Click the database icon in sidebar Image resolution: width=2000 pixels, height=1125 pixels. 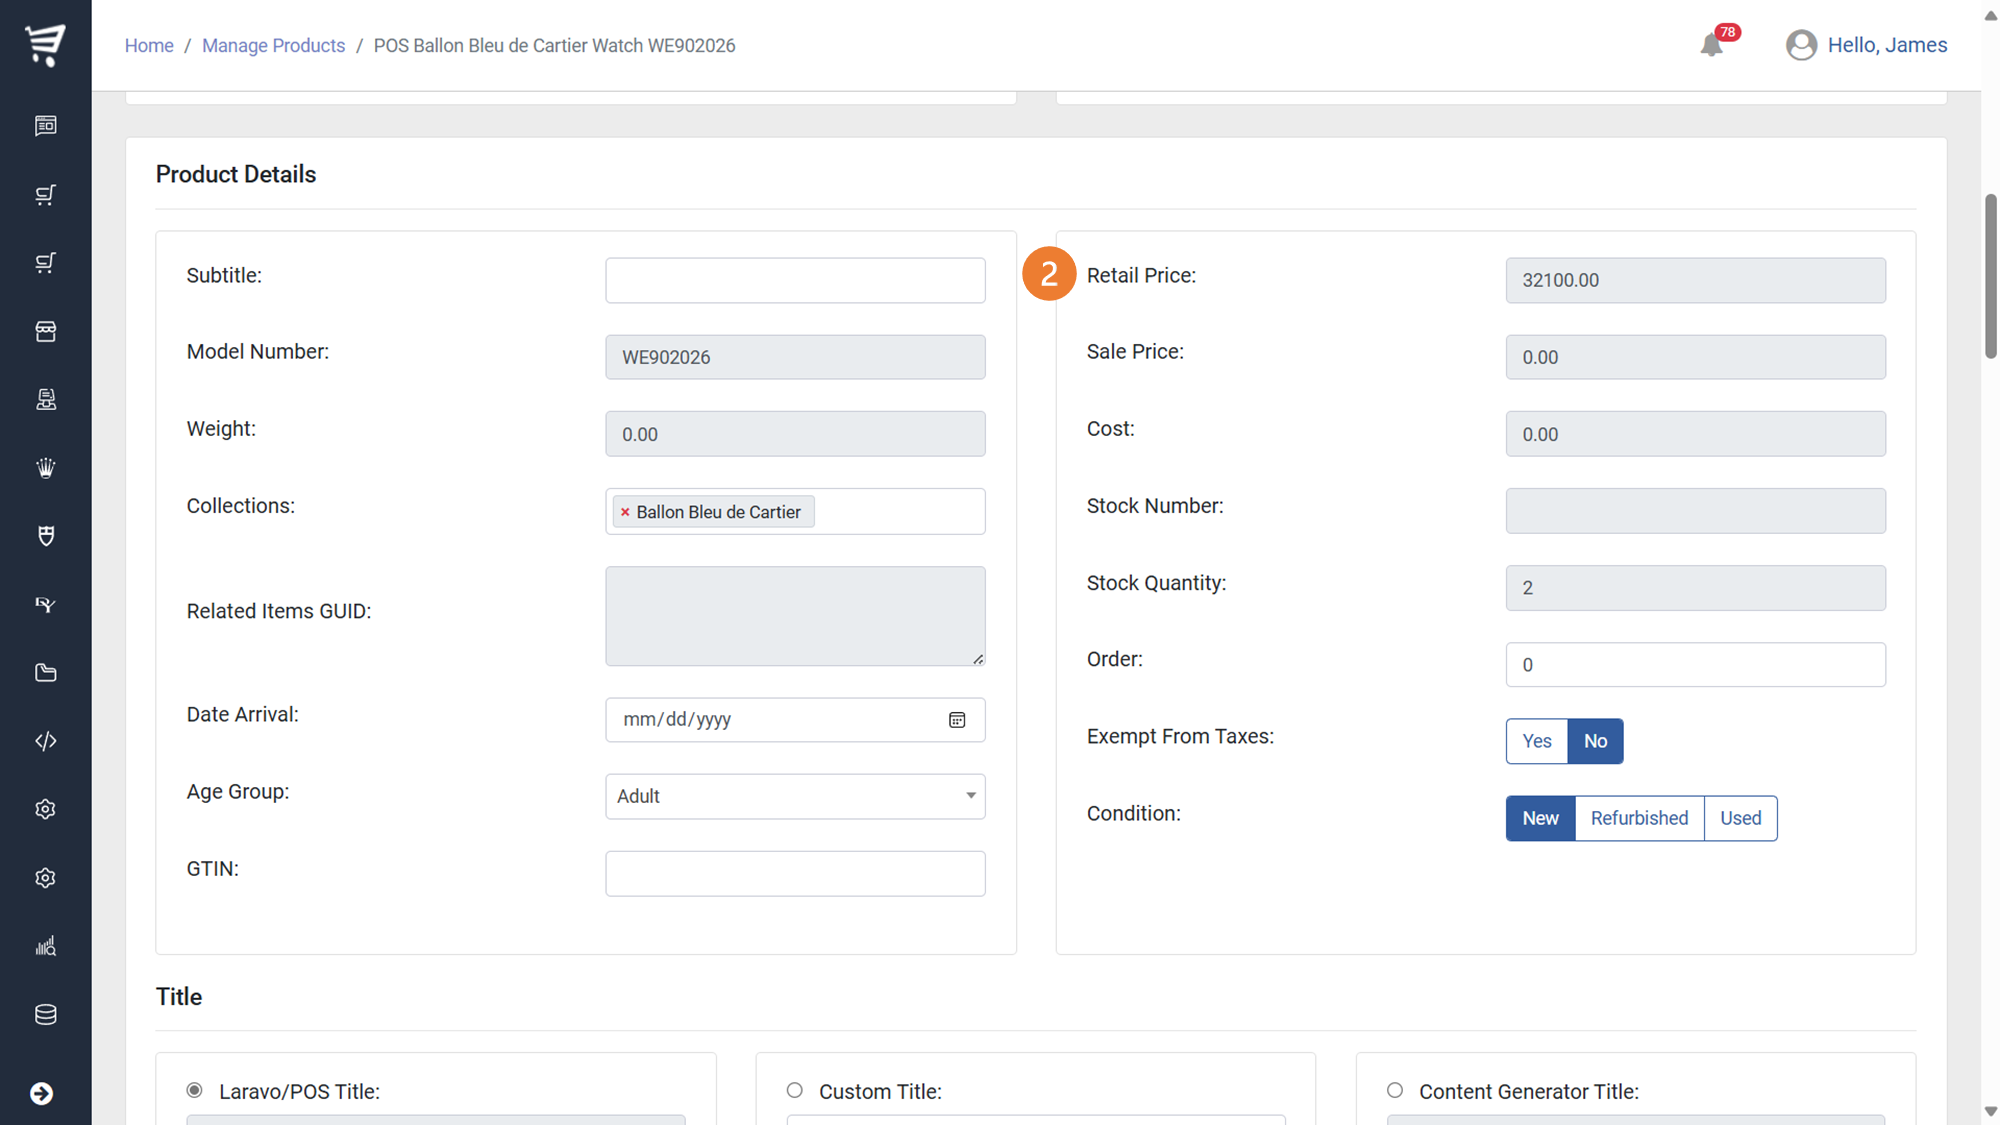coord(45,1014)
